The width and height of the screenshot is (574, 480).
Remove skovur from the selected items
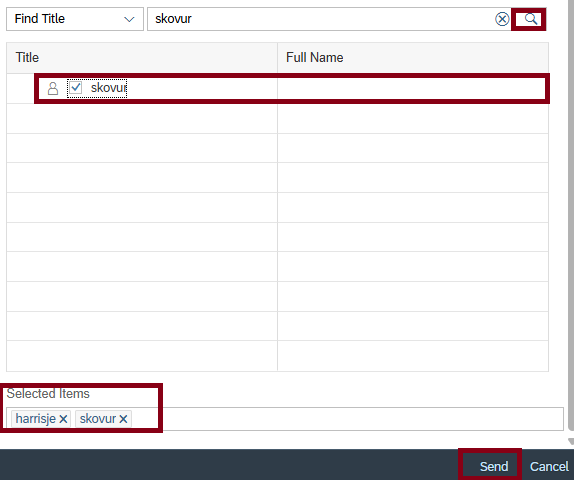pos(123,418)
